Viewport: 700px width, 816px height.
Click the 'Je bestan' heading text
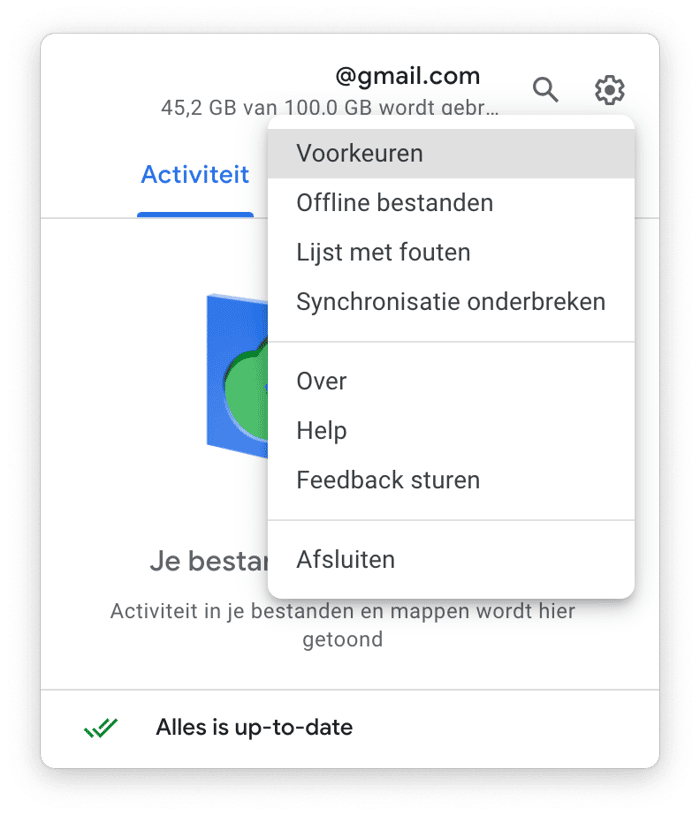click(x=209, y=561)
